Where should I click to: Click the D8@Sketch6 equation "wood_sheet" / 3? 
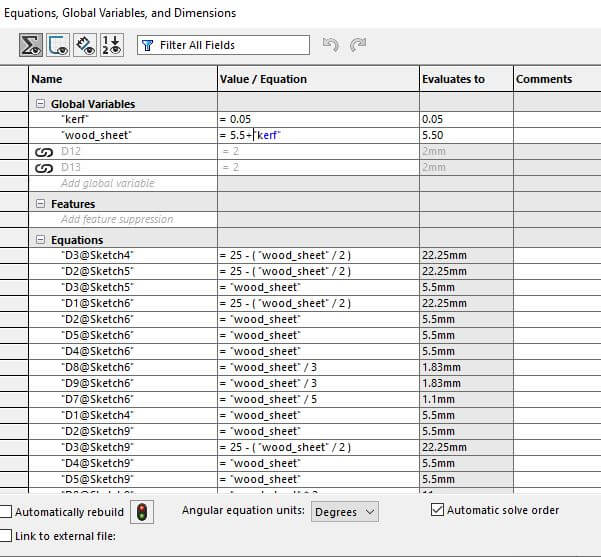[x=319, y=367]
